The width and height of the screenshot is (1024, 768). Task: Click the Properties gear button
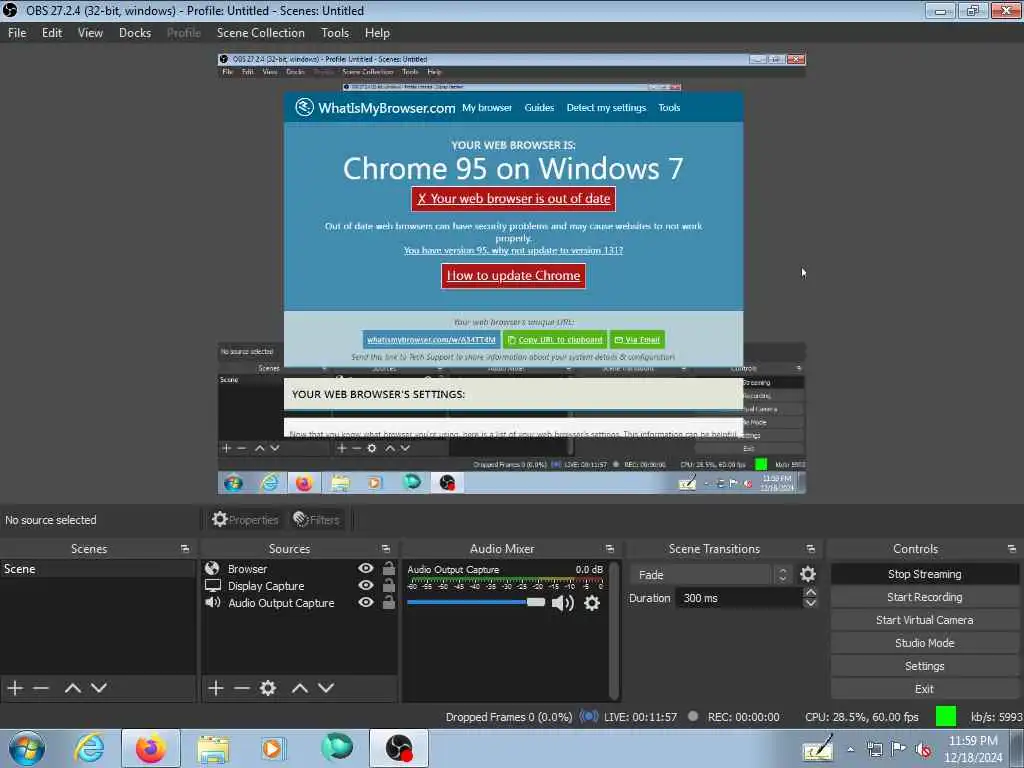pos(245,520)
